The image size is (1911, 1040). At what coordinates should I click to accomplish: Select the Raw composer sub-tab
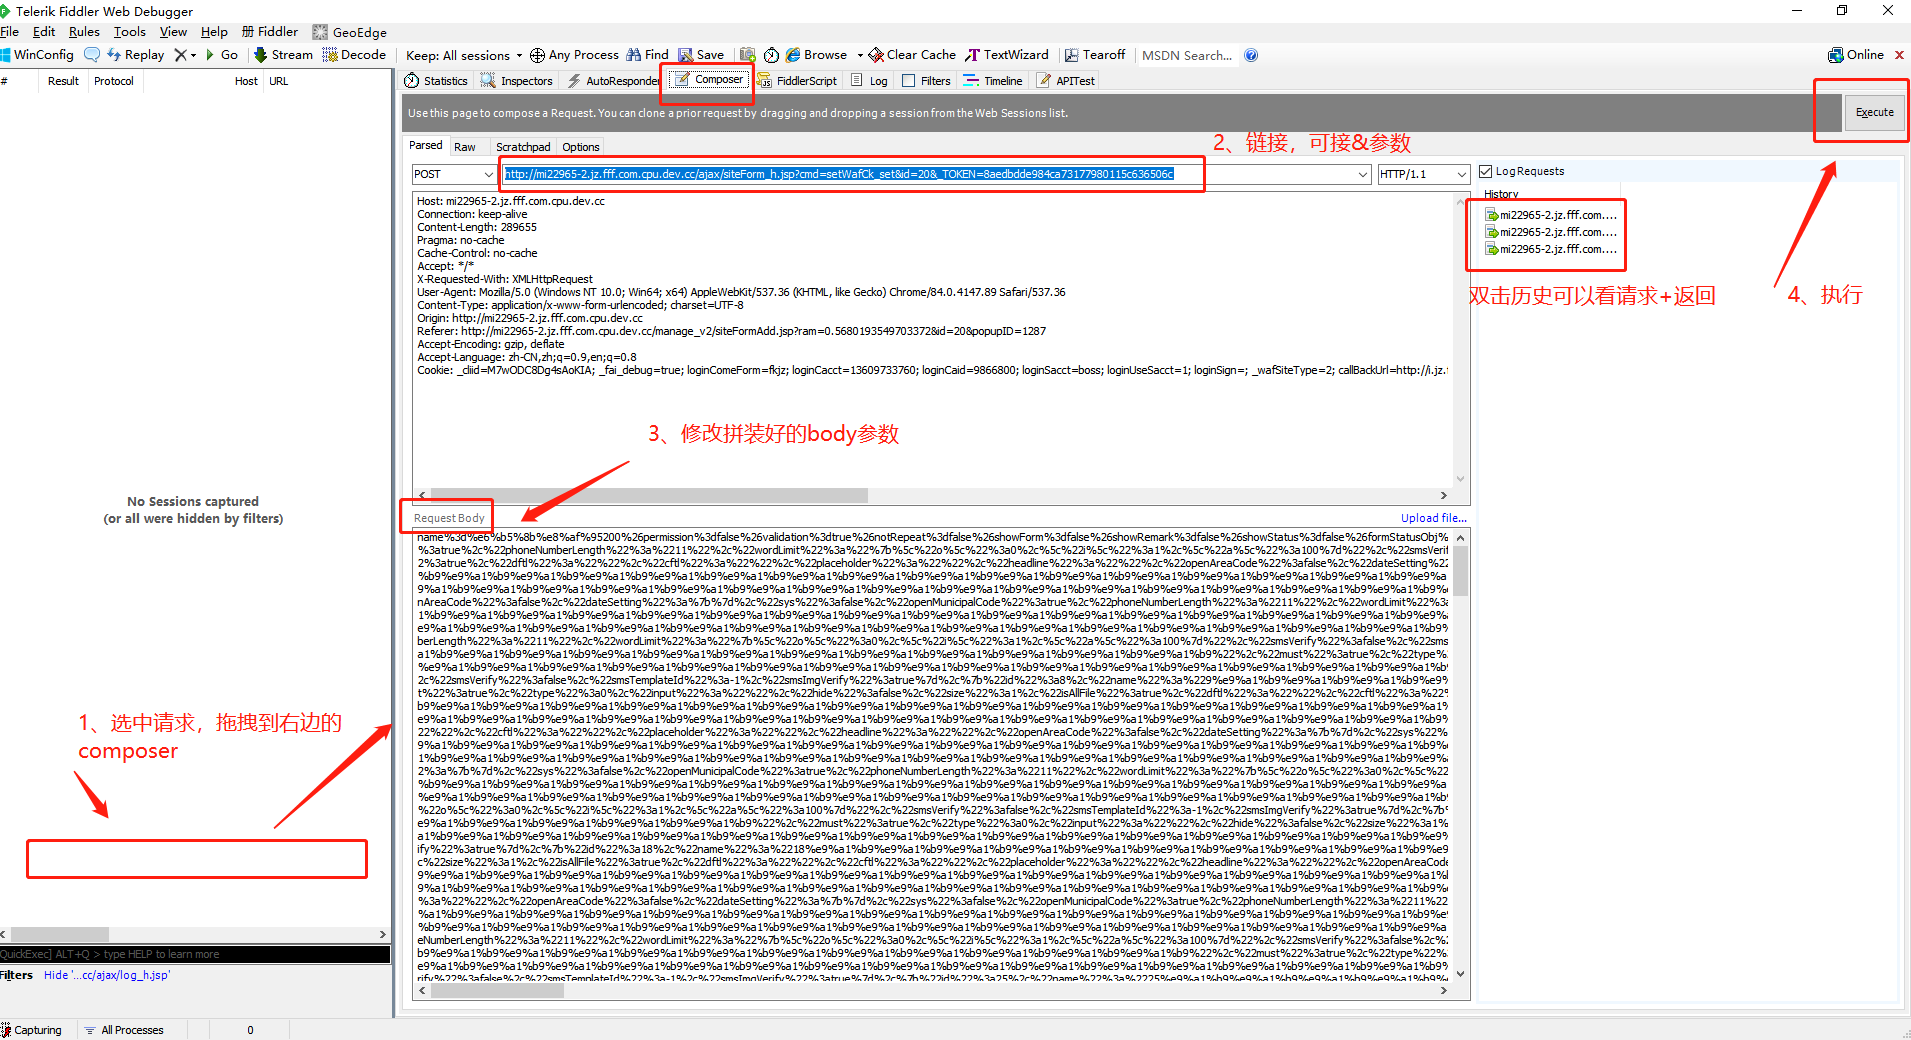coord(465,147)
